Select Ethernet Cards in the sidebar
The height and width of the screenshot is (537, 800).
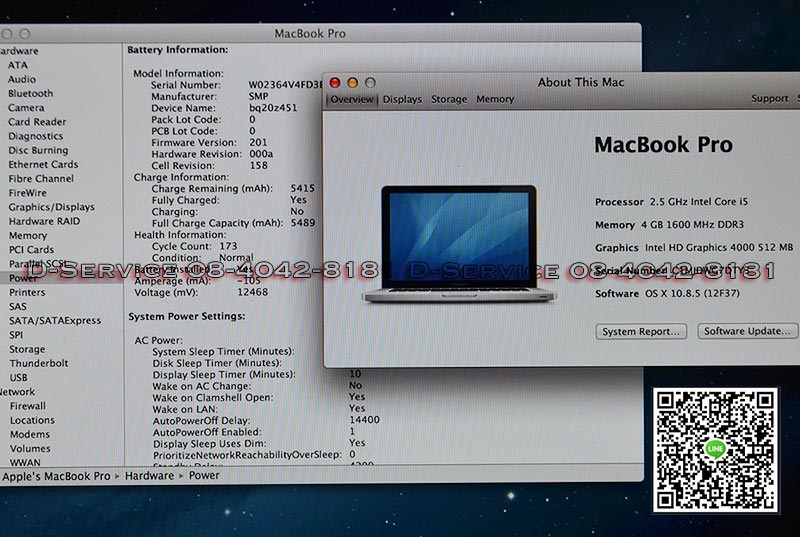click(43, 165)
